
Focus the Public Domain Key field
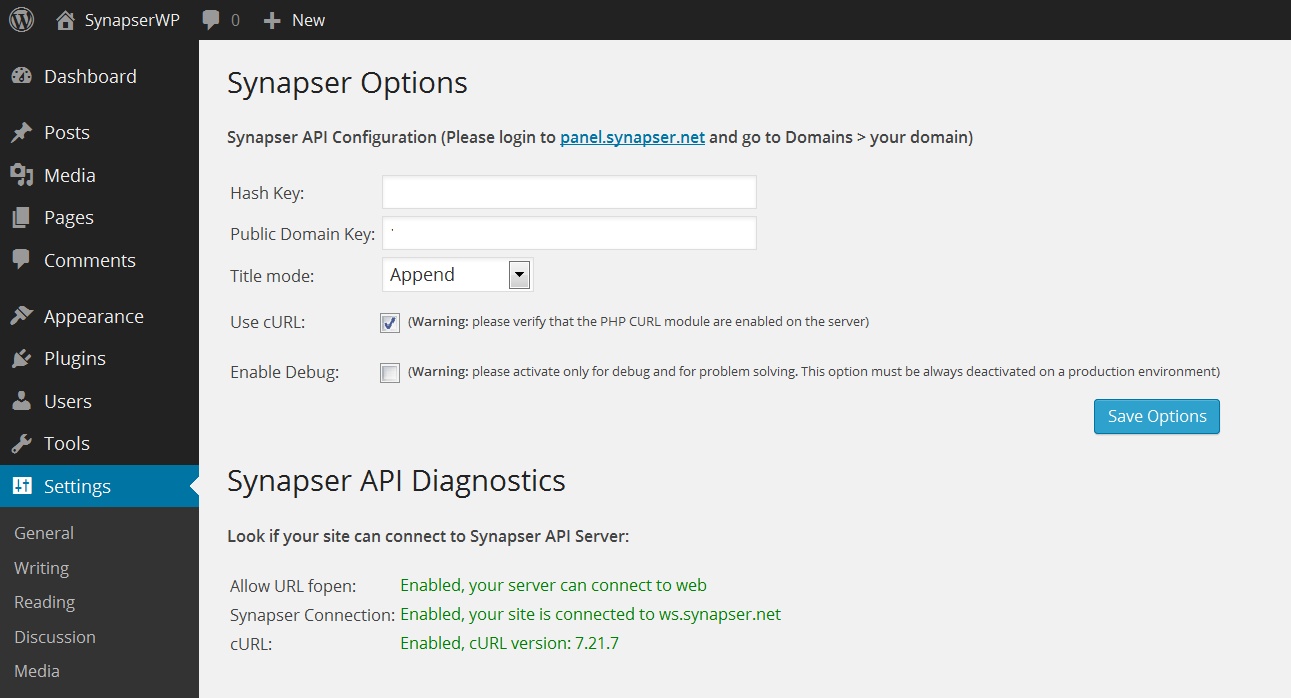point(569,233)
